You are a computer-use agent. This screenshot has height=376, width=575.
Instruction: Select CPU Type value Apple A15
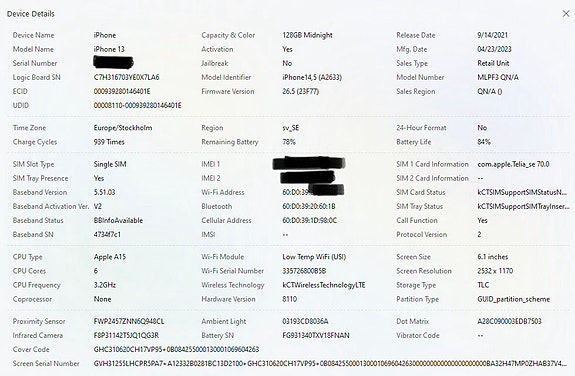pyautogui.click(x=110, y=257)
